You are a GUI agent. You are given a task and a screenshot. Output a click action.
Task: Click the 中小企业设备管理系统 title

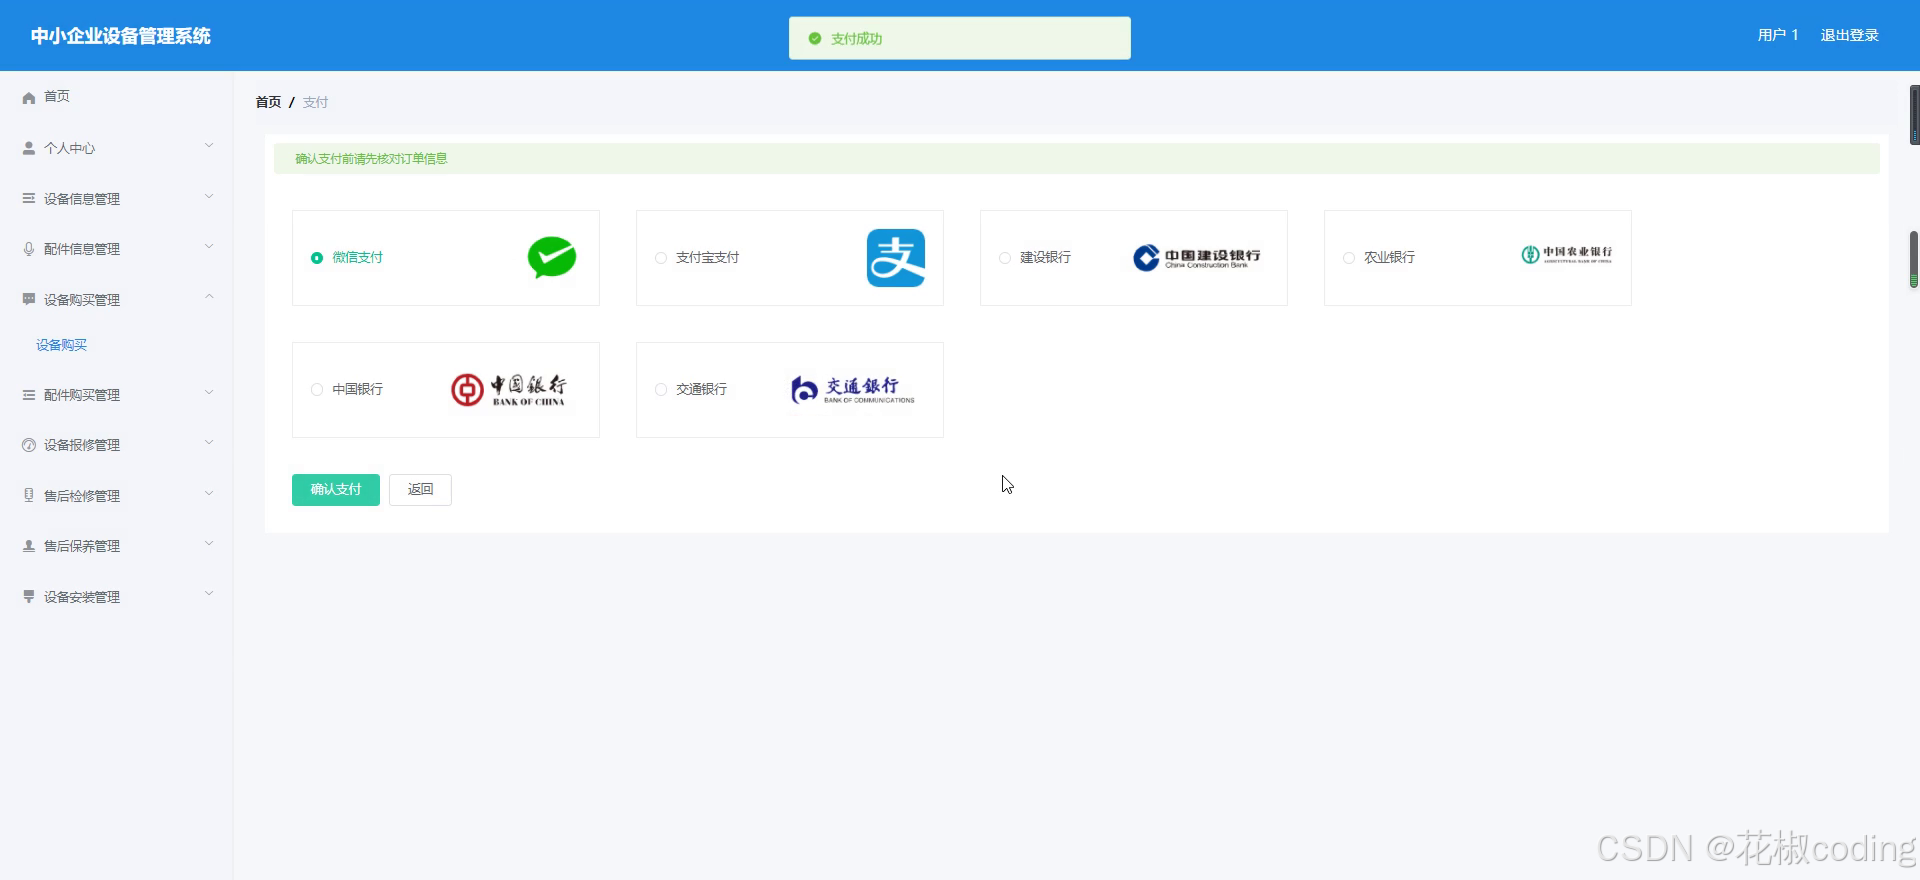tap(121, 36)
